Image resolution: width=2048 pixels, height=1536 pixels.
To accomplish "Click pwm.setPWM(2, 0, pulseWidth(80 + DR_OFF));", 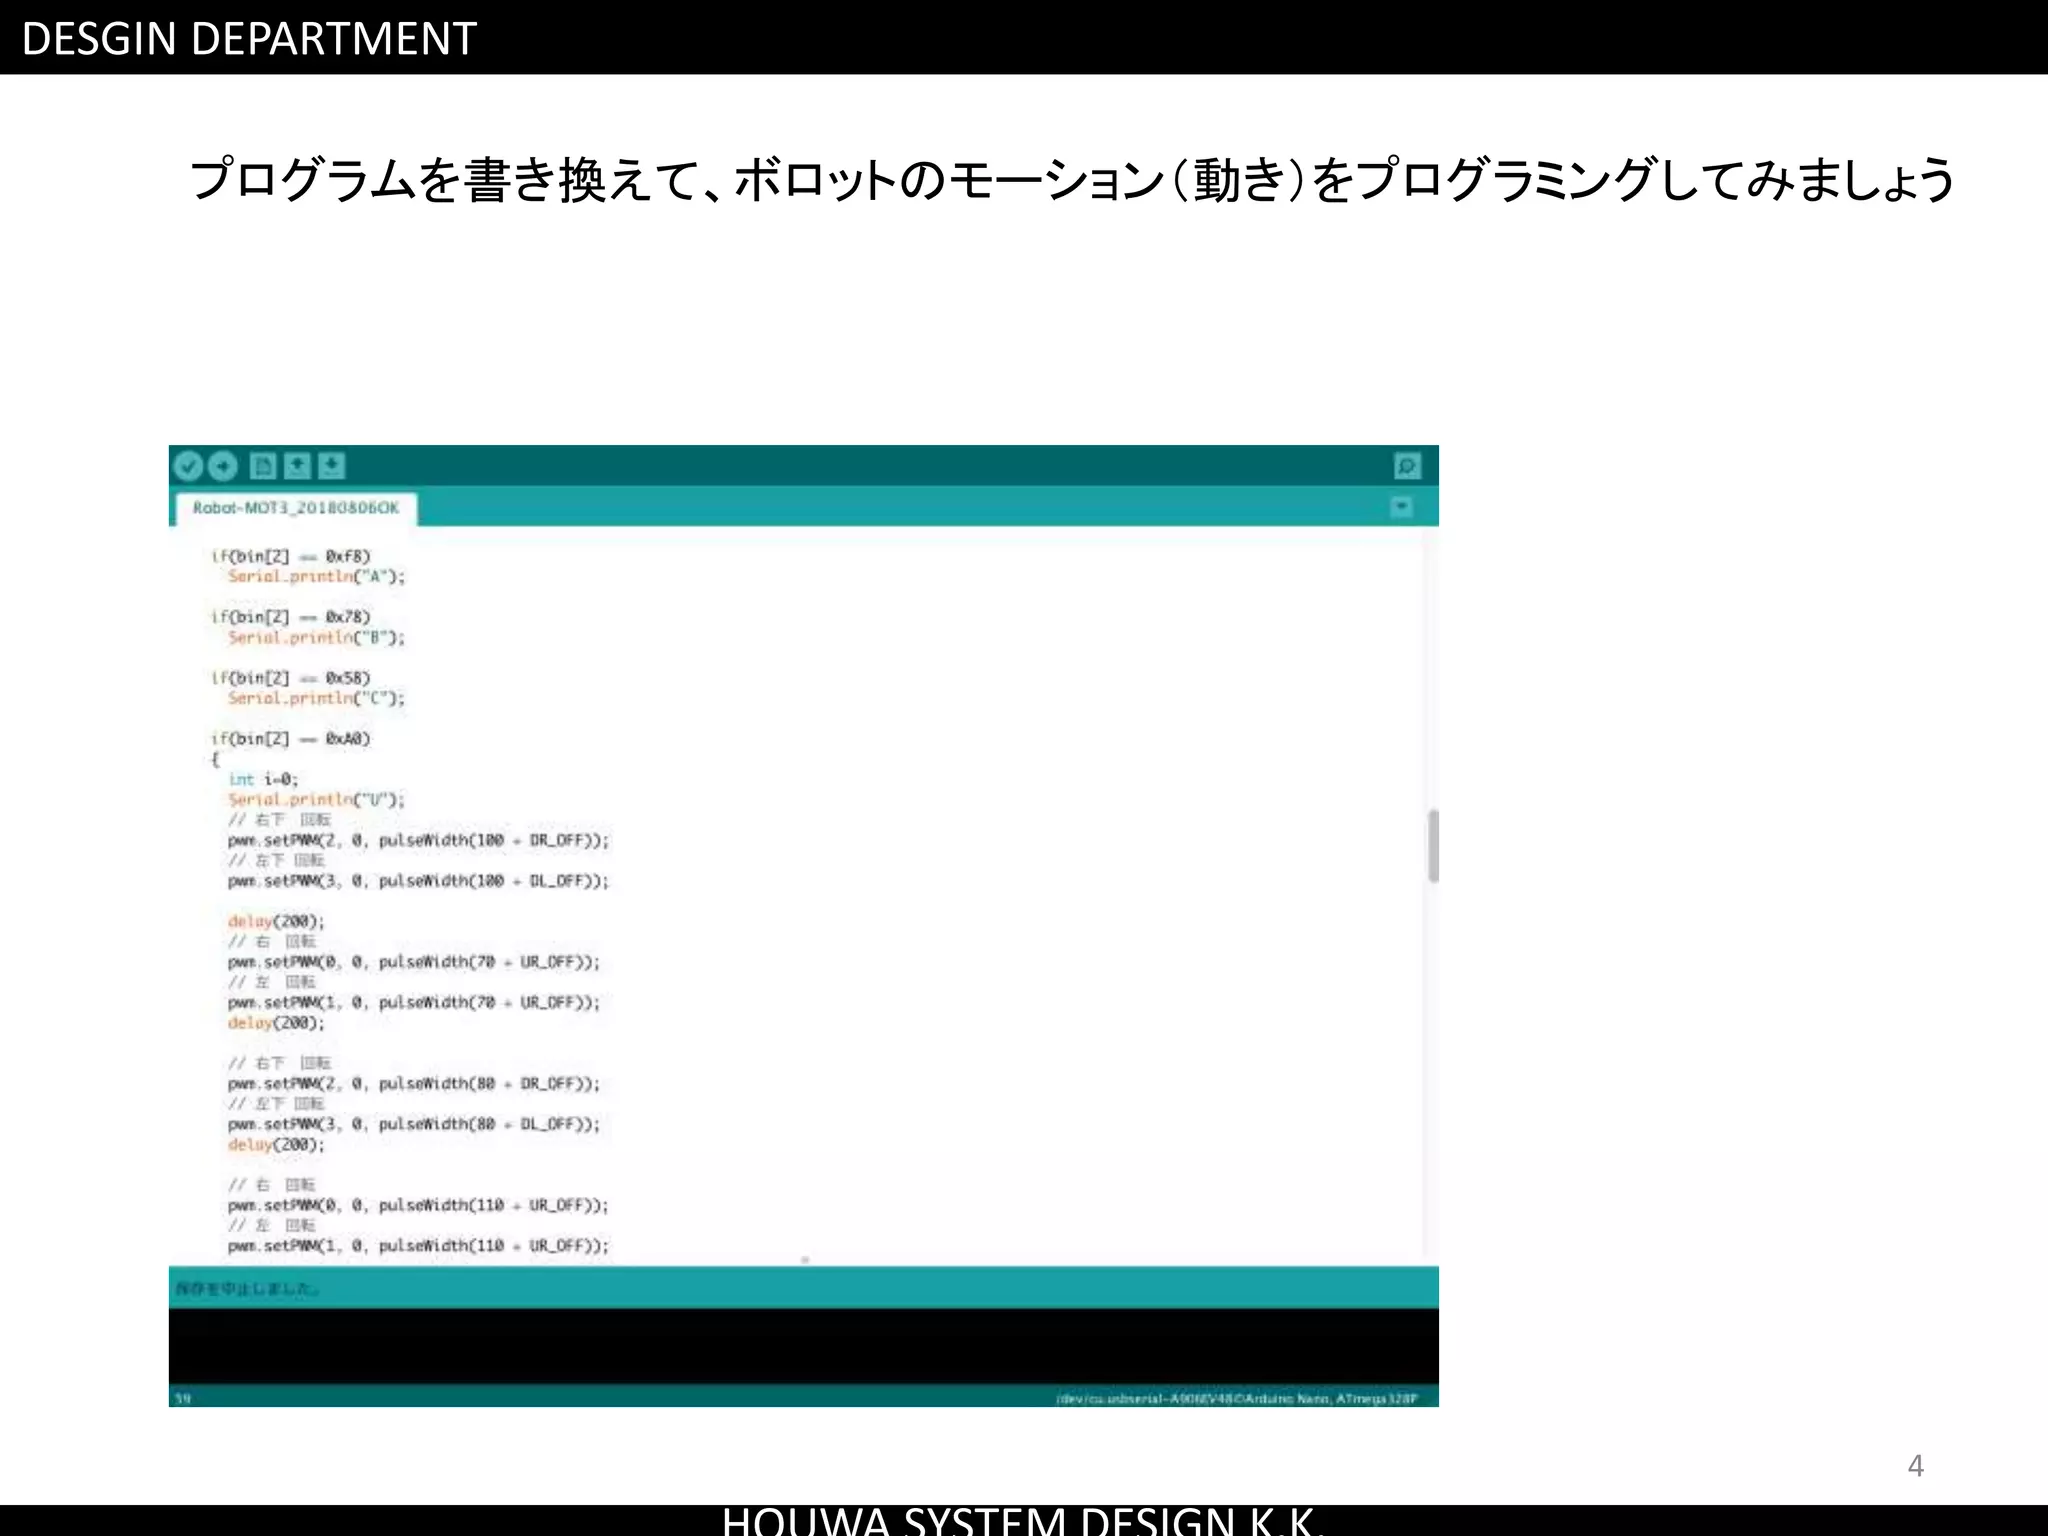I will [414, 1084].
